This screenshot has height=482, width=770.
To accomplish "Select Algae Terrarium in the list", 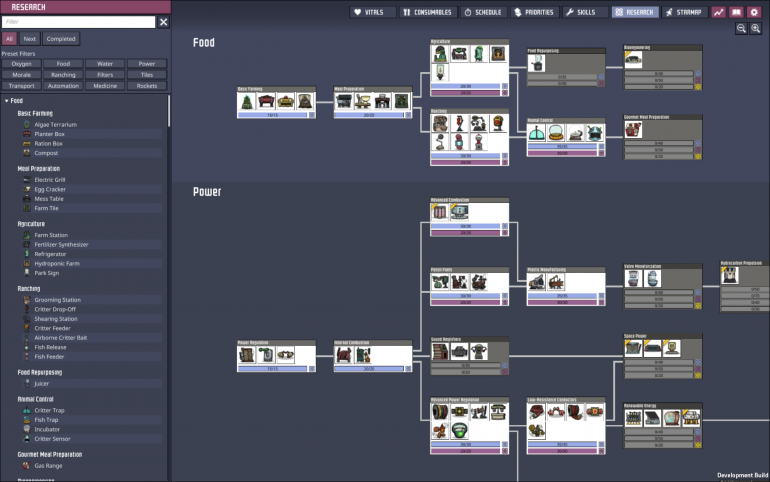I will 92,125.
